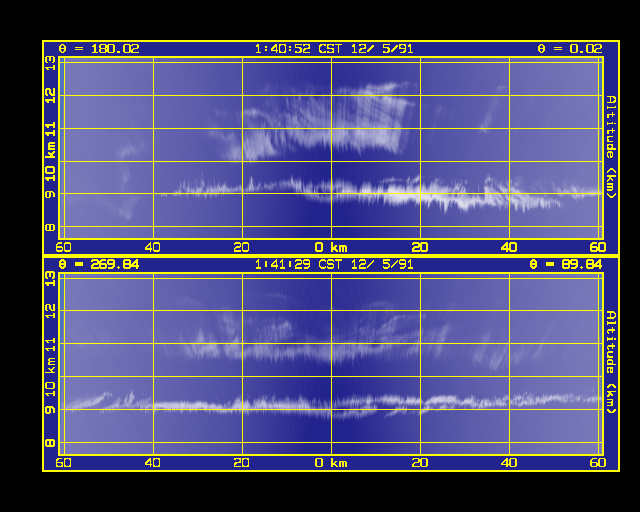Image resolution: width=640 pixels, height=512 pixels.
Task: Click the bottom panel's Altitude (km) label
Action: [x=611, y=363]
